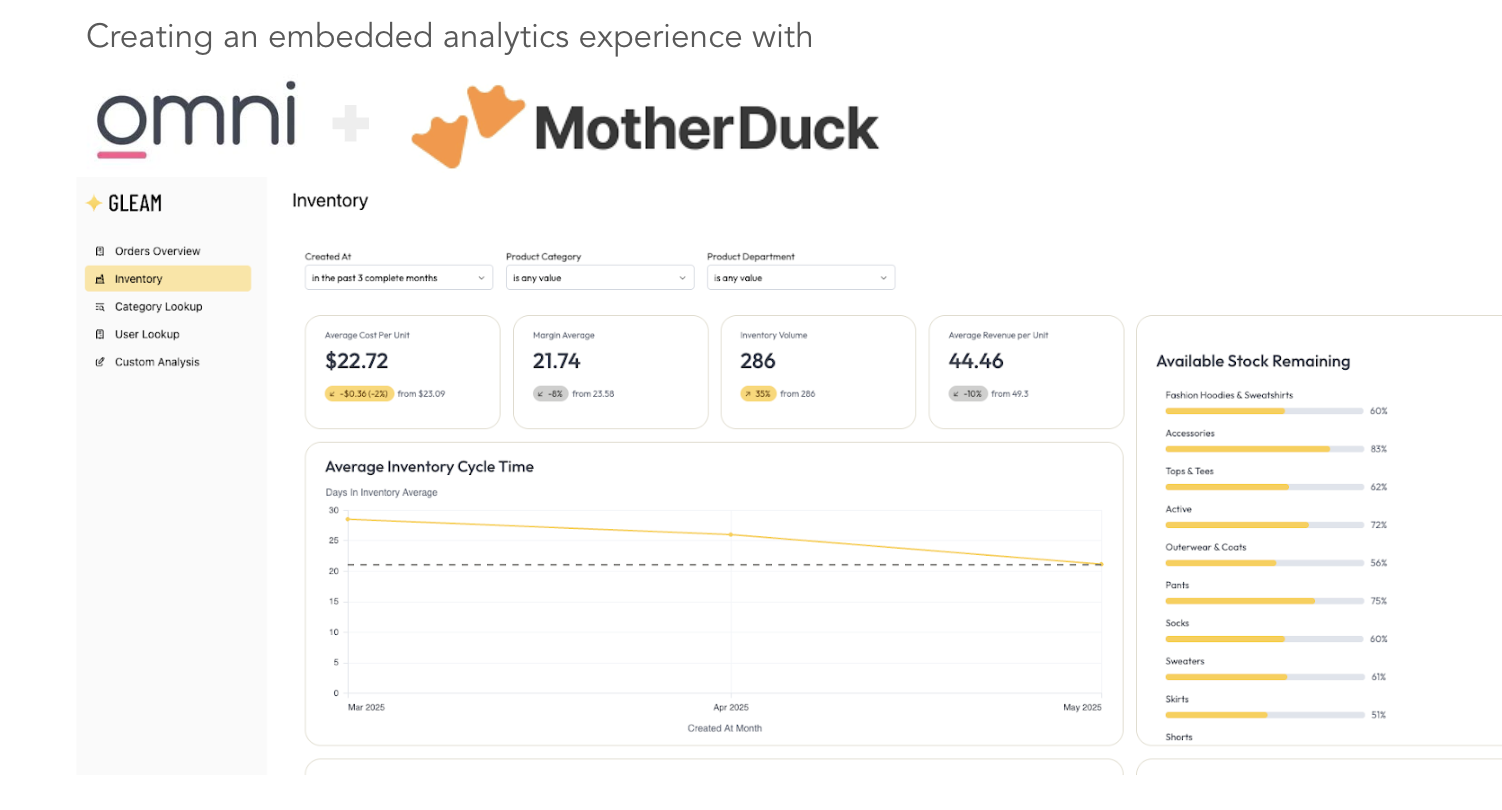
Task: Click the Custom Analysis pencil icon
Action: tap(100, 362)
